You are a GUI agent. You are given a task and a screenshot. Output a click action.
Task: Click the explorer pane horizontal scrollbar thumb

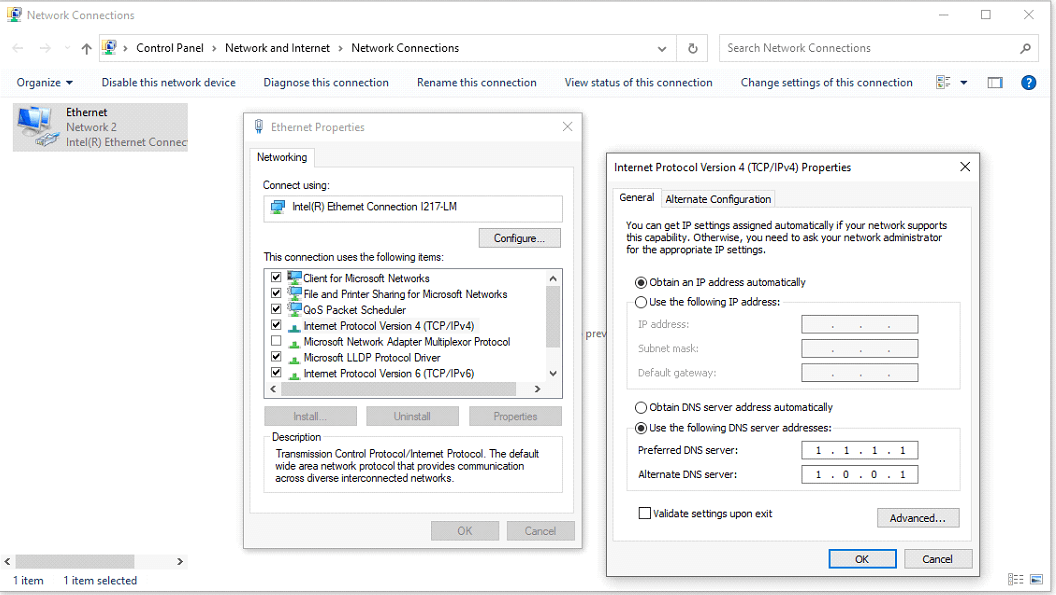pos(75,561)
